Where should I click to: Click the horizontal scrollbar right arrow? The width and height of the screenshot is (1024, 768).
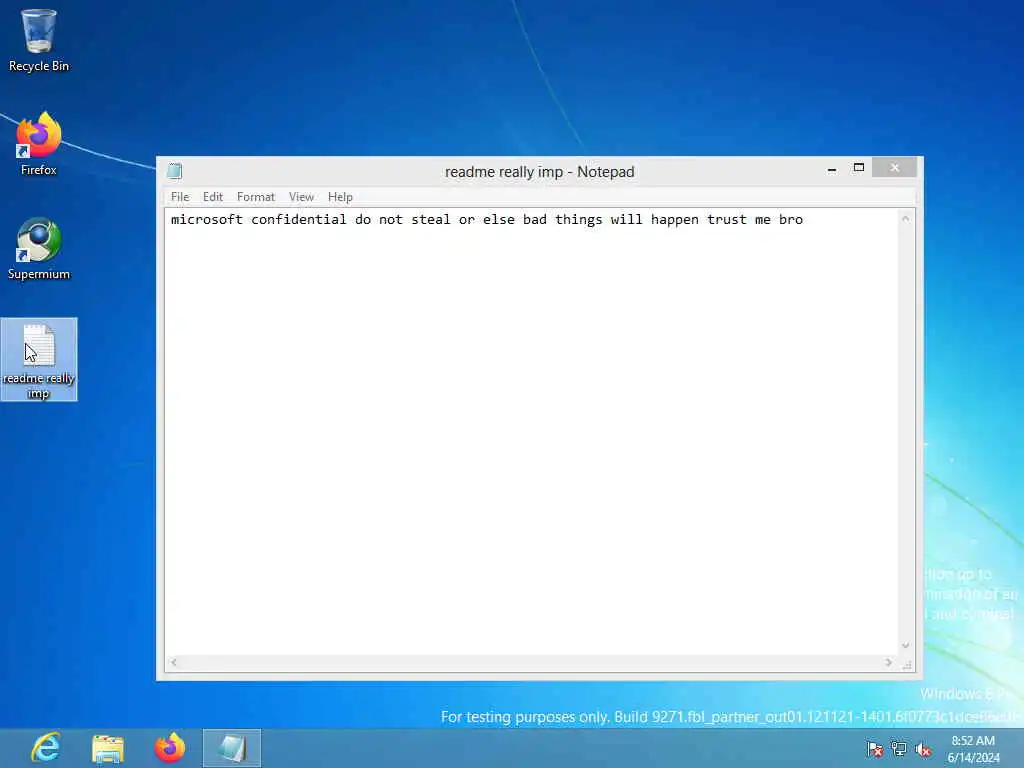889,662
